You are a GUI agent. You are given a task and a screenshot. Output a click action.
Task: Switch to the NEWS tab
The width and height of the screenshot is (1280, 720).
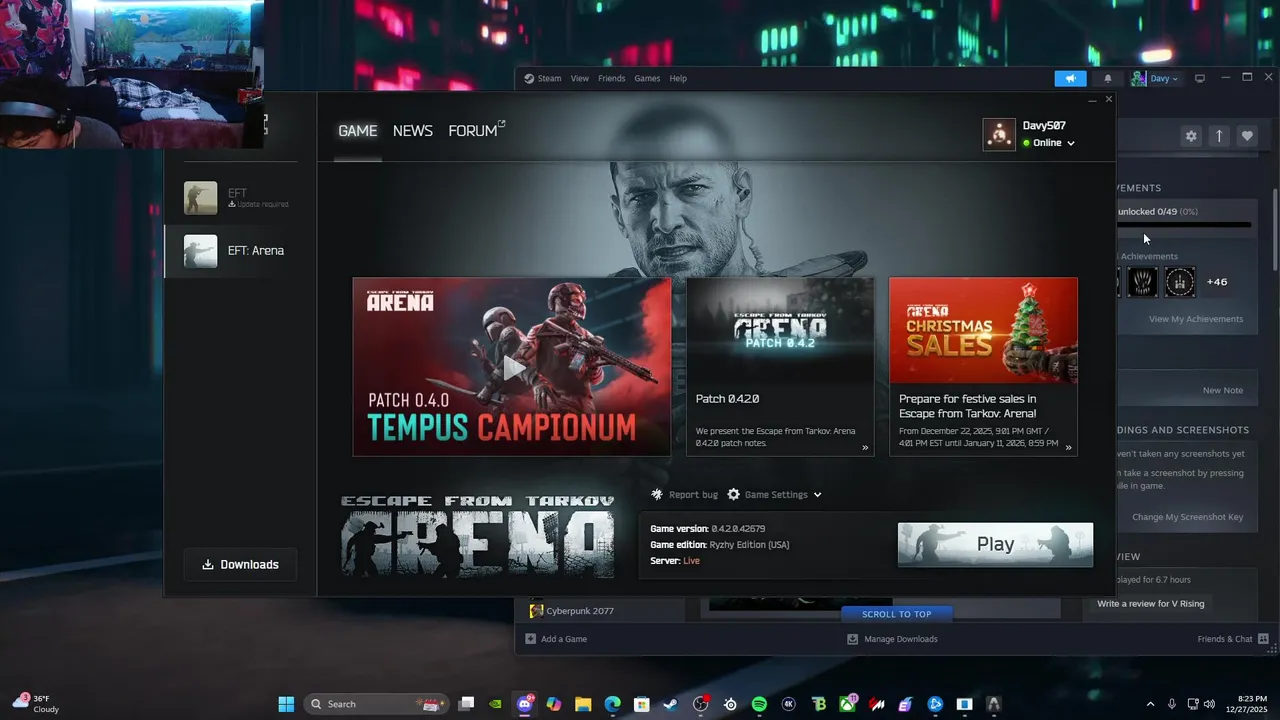tap(412, 131)
